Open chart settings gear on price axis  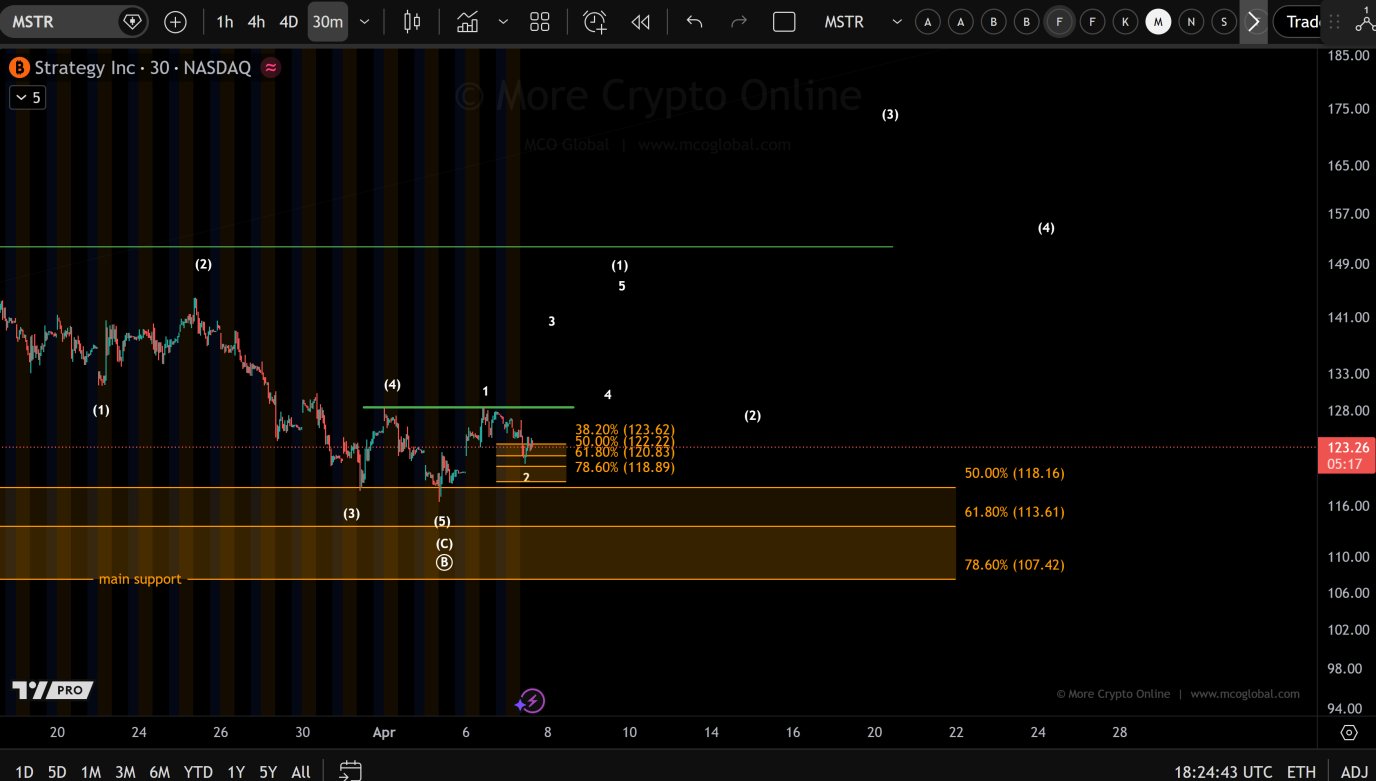tap(1349, 733)
